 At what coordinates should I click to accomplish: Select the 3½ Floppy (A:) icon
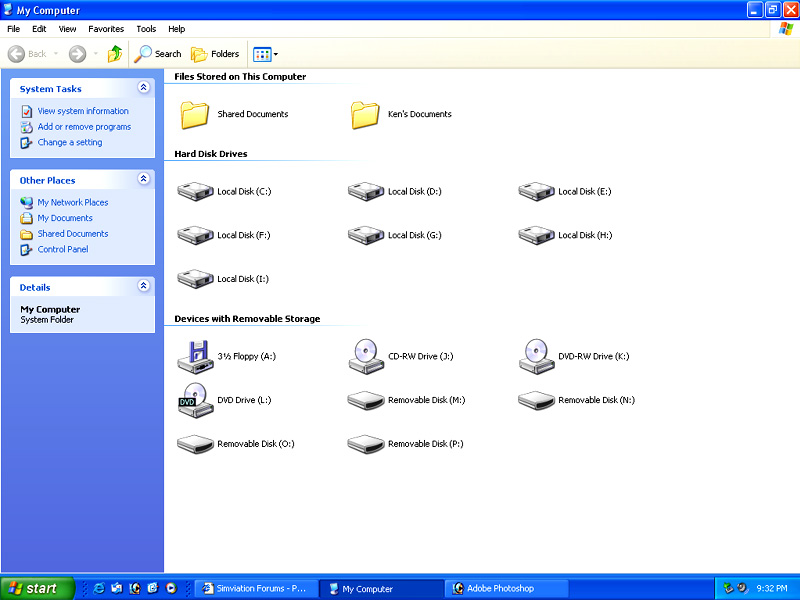click(x=195, y=357)
